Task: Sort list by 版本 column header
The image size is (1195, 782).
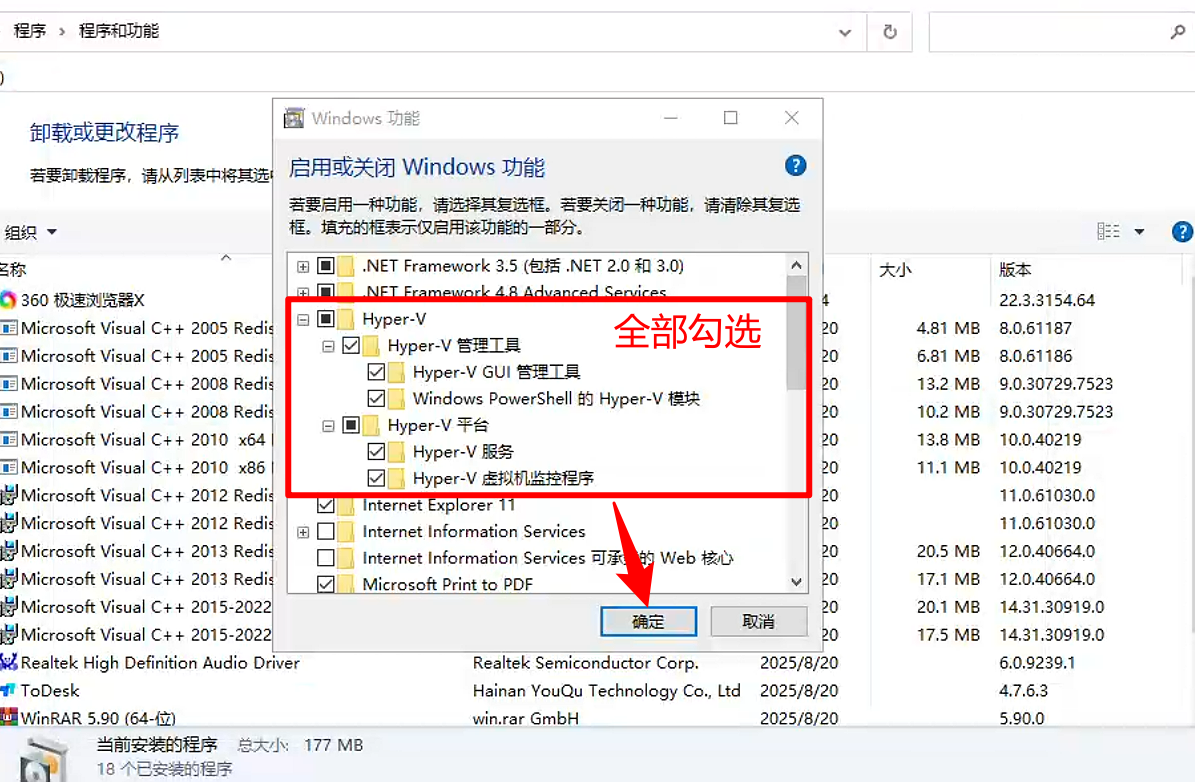Action: click(1014, 270)
